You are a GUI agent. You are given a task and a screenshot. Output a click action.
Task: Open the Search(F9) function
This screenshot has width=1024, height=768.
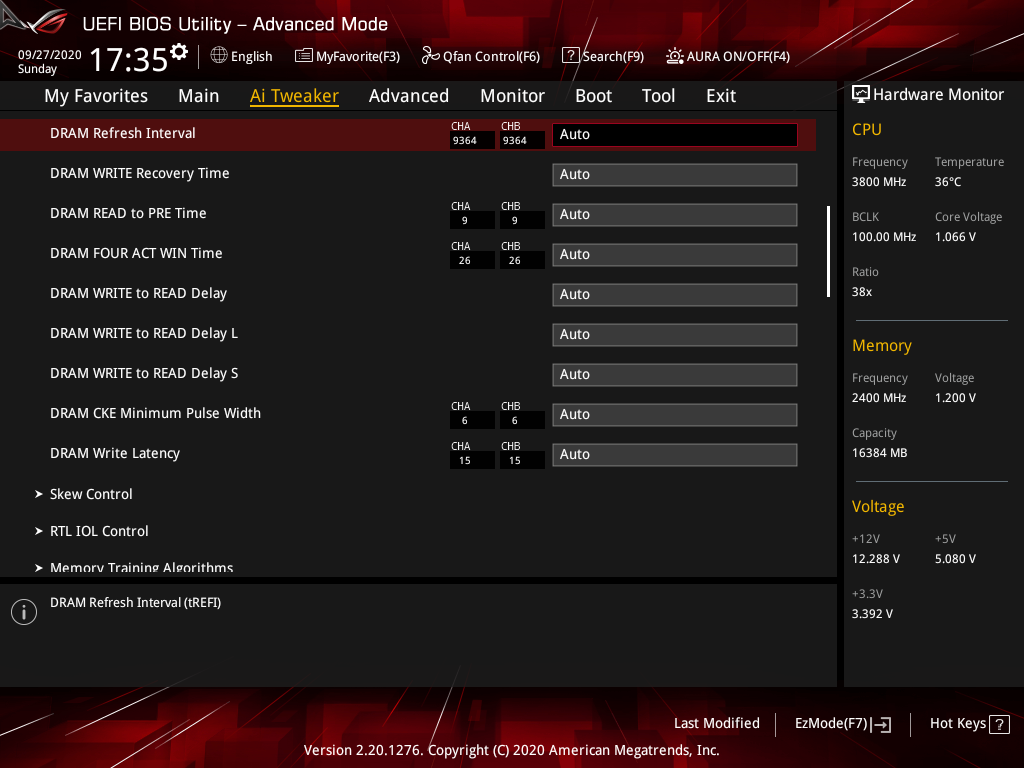click(x=613, y=57)
